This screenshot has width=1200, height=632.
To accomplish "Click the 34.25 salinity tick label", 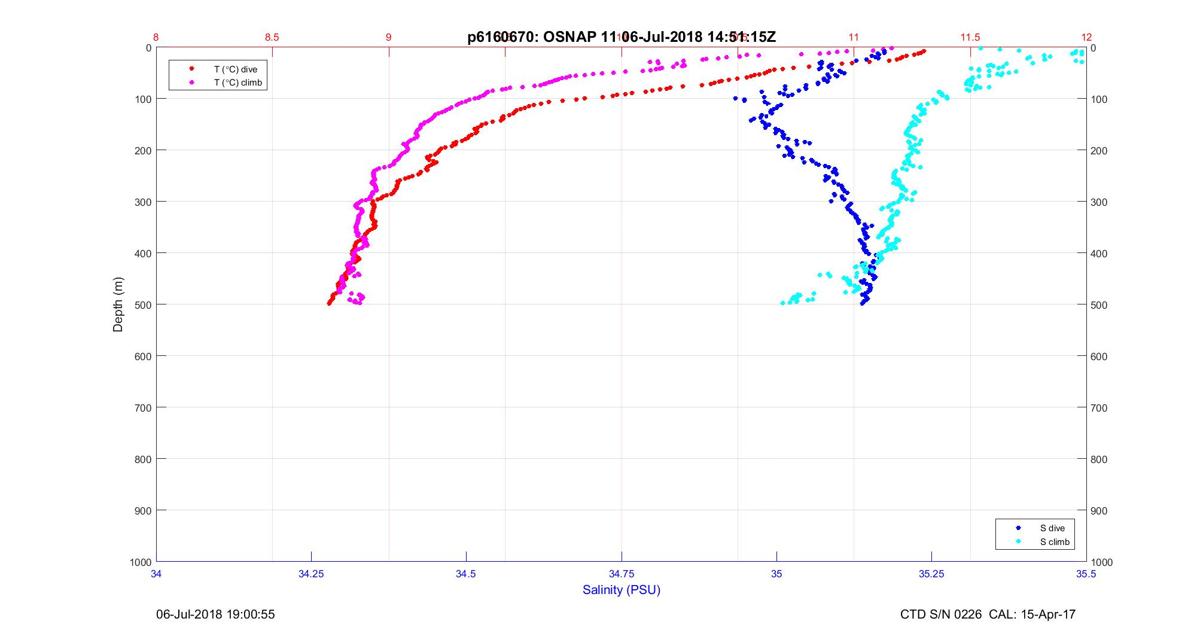I will click(x=311, y=574).
